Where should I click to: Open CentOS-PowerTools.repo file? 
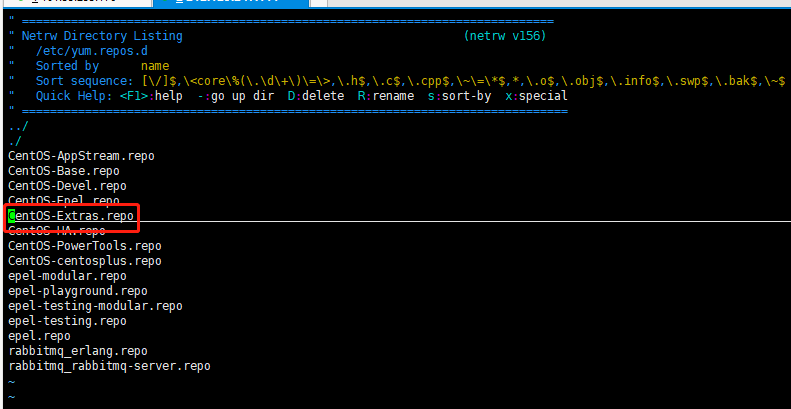[x=85, y=246]
